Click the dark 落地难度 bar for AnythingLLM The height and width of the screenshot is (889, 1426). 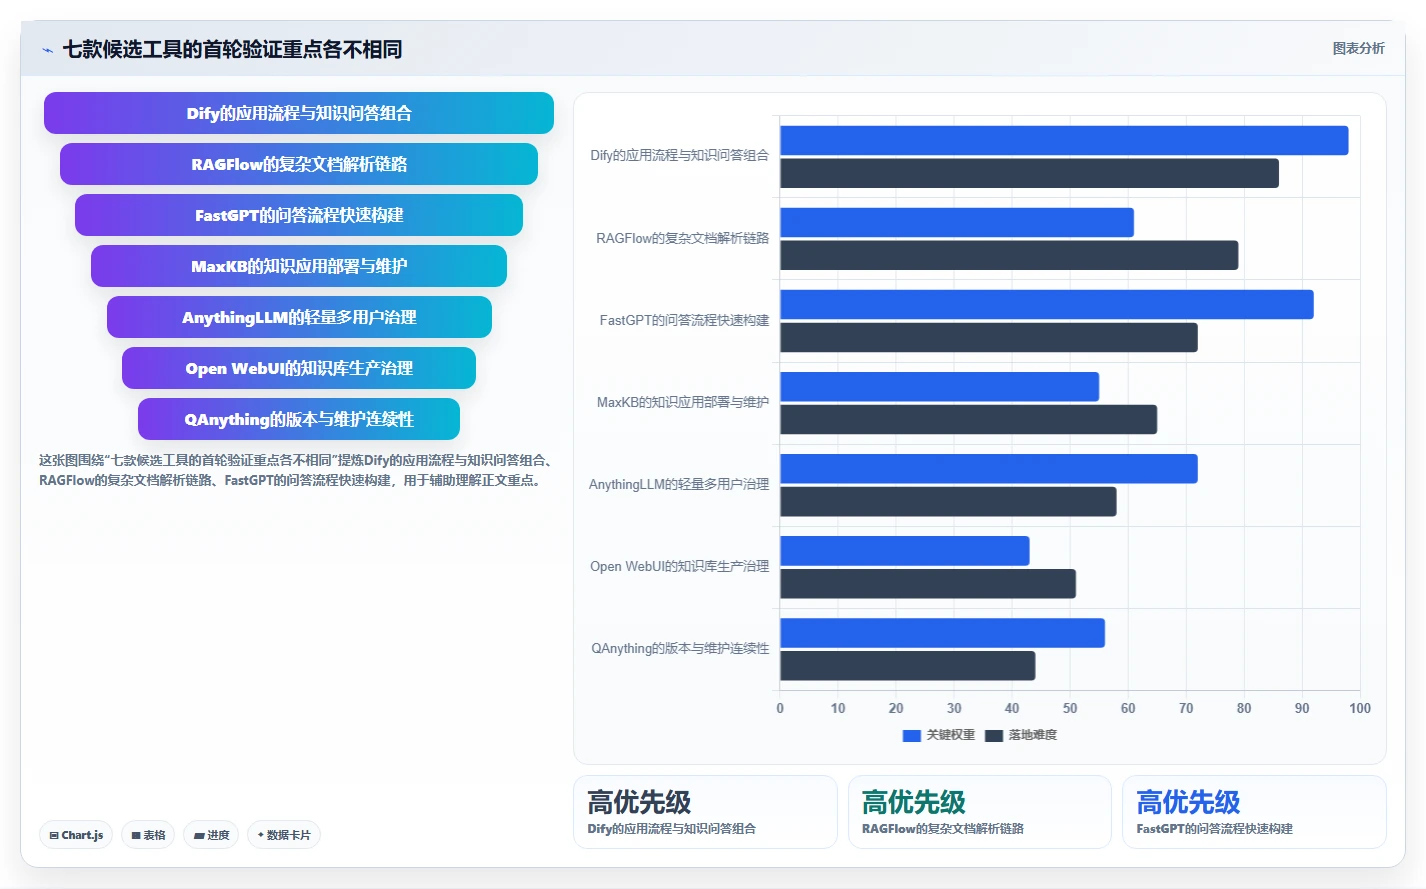coord(948,502)
